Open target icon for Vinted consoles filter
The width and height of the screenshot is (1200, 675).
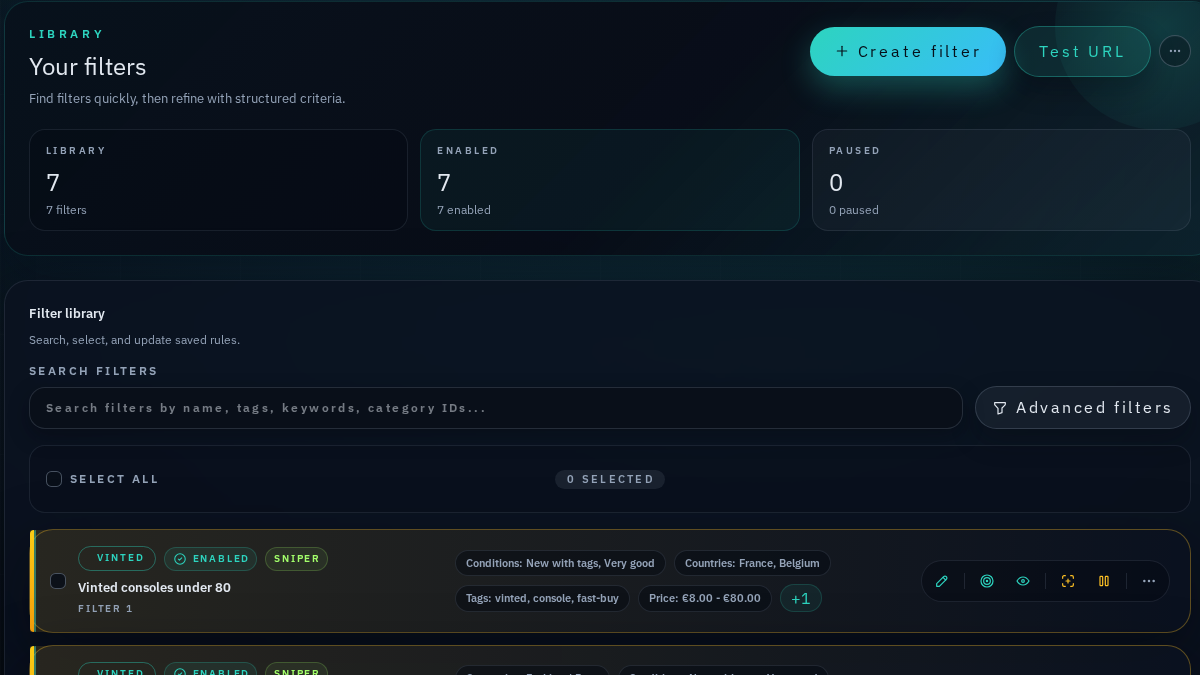(x=987, y=581)
